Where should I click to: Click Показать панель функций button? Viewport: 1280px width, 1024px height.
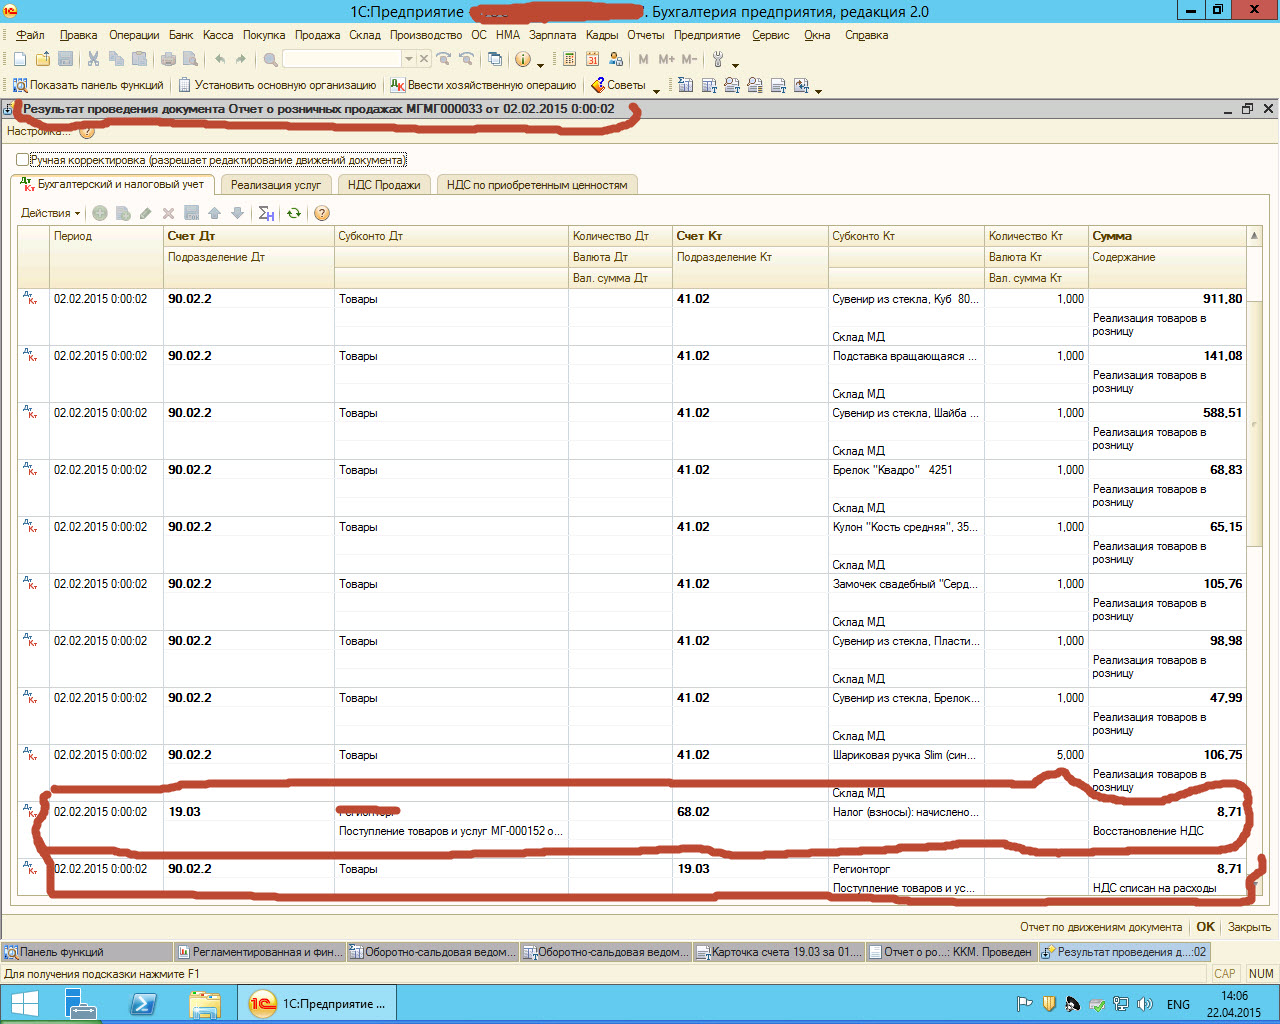tap(88, 86)
